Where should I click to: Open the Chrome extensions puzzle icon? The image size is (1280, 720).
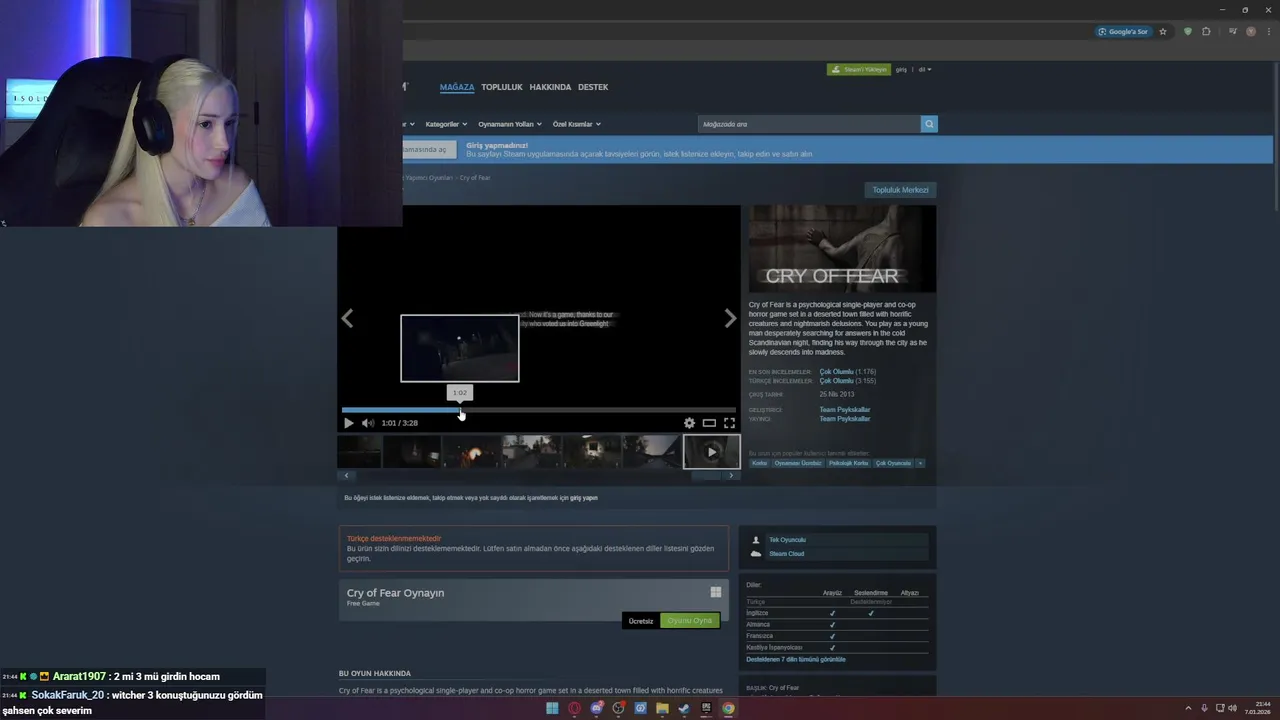point(1206,31)
